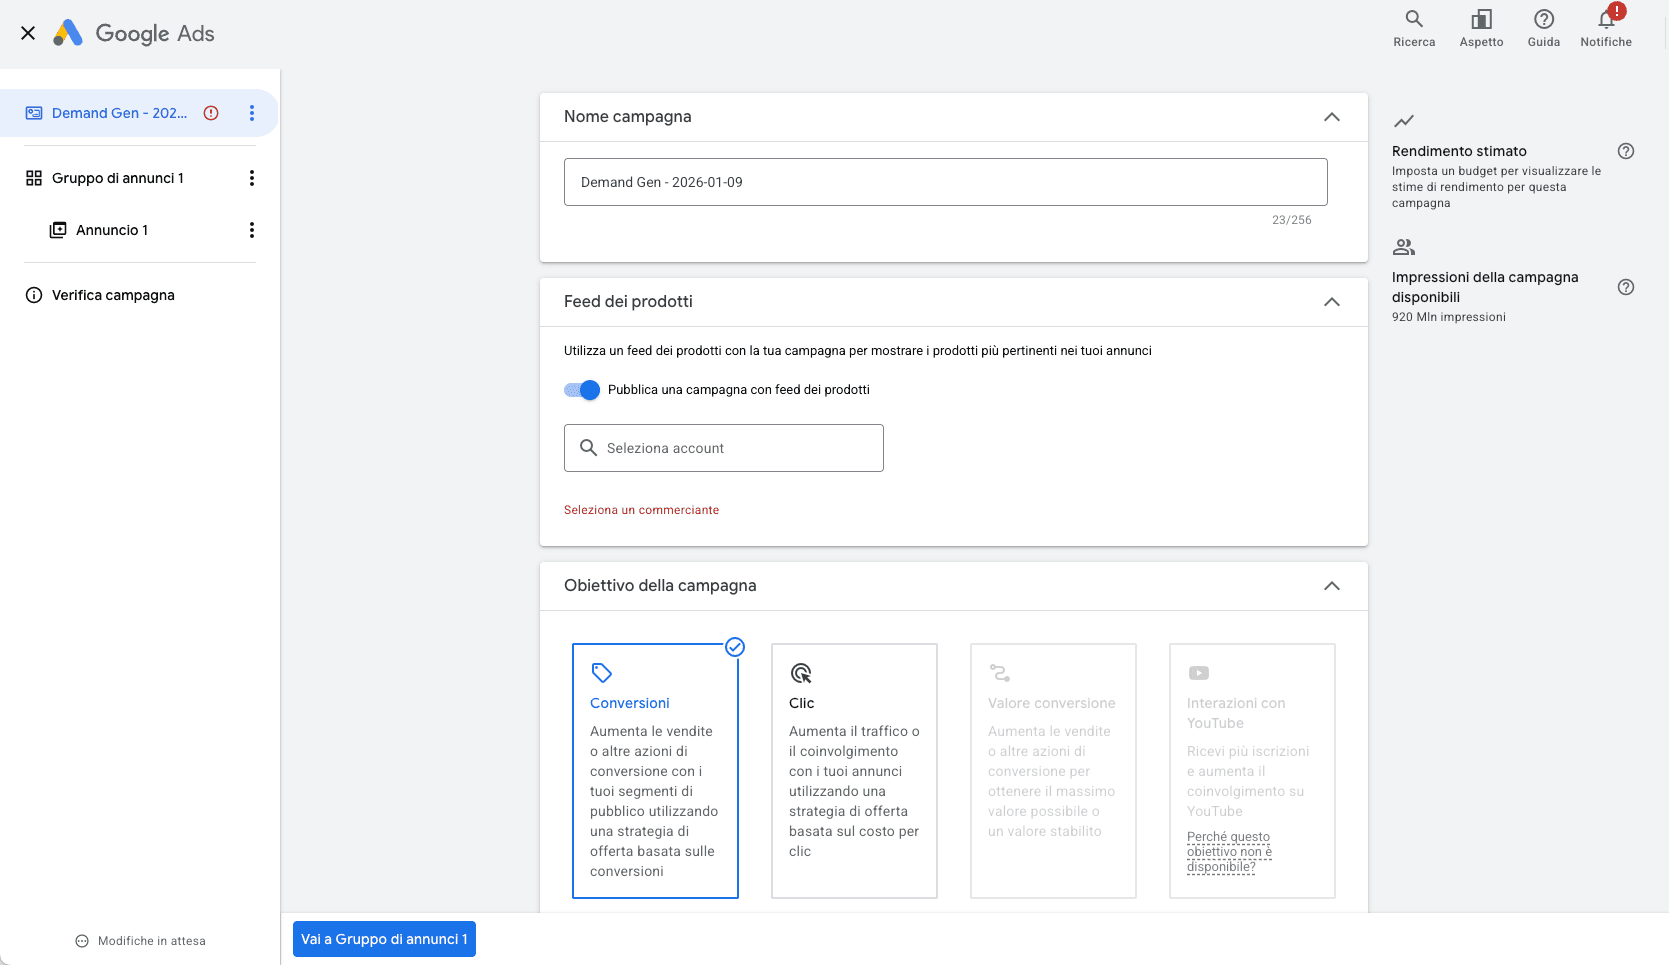
Task: Toggle Pubblica una campagna con feed dei prodotti
Action: pos(582,390)
